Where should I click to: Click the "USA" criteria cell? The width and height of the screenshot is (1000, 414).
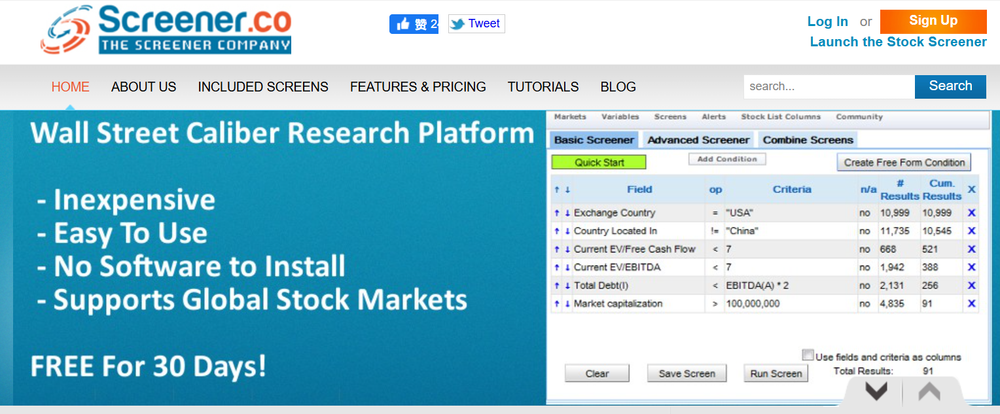[791, 213]
